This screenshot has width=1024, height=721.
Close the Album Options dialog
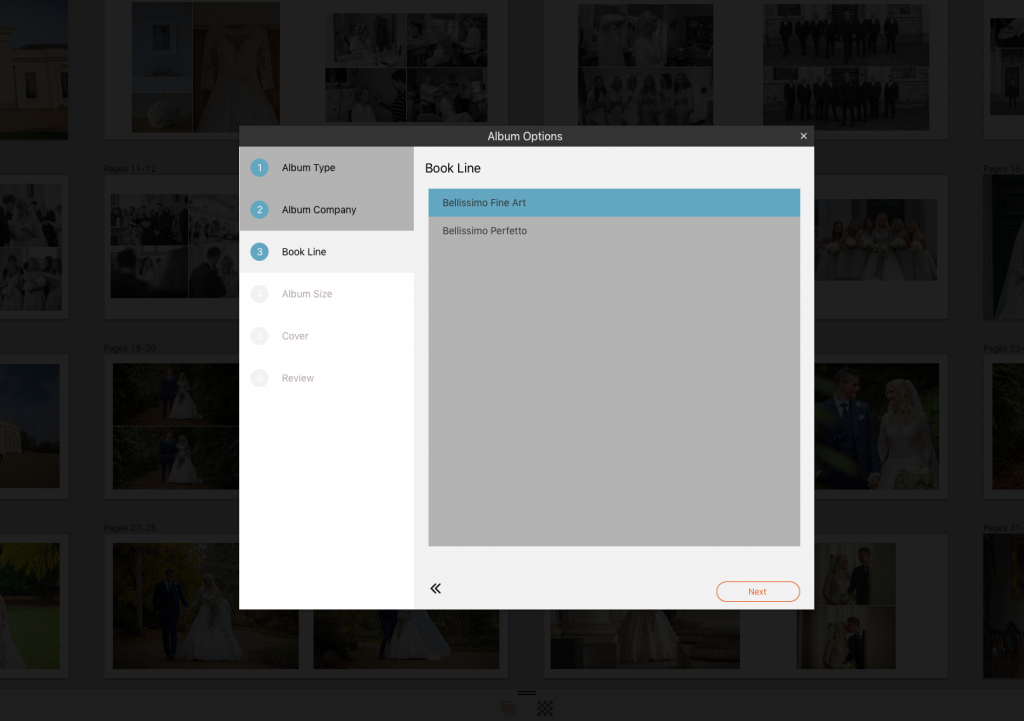pos(803,136)
